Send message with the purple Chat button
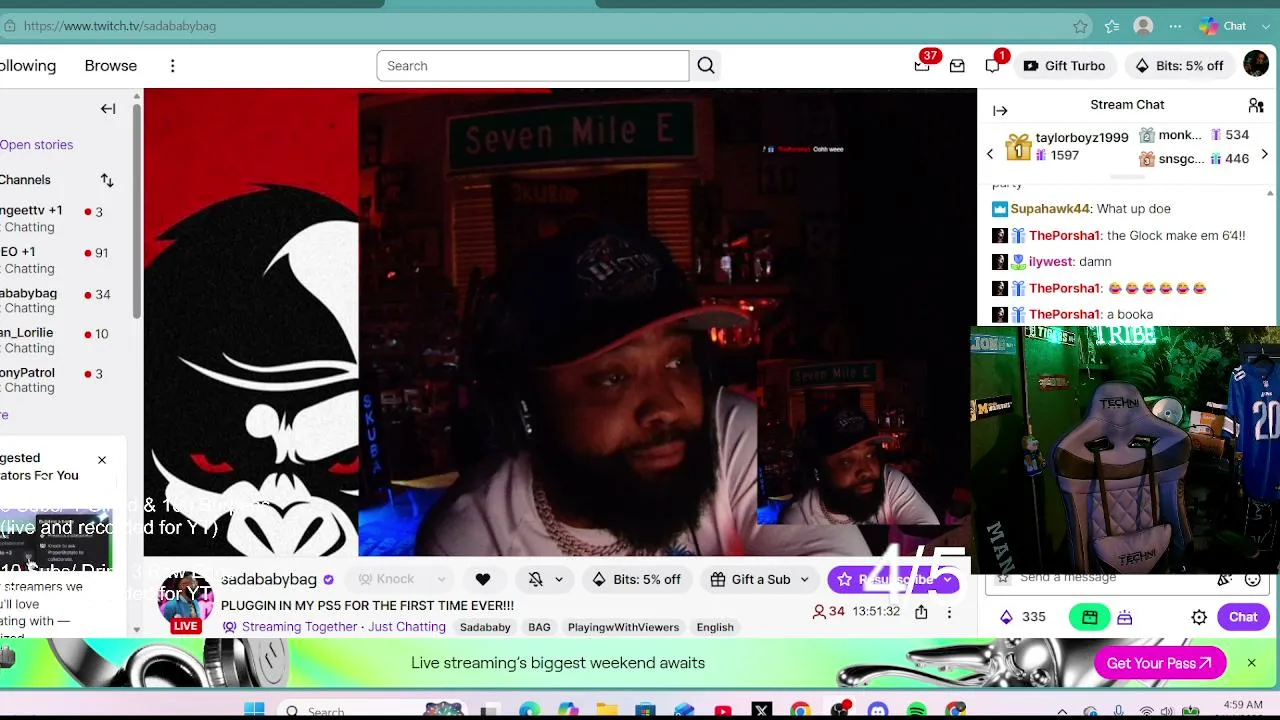 1243,617
